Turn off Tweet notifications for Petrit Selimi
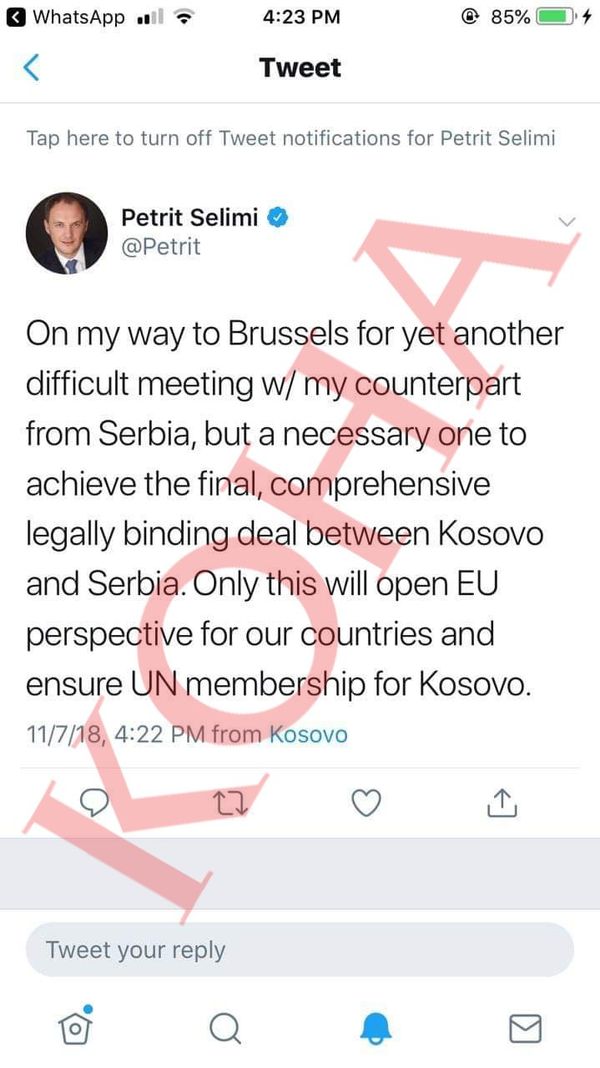600x1068 pixels. click(291, 138)
